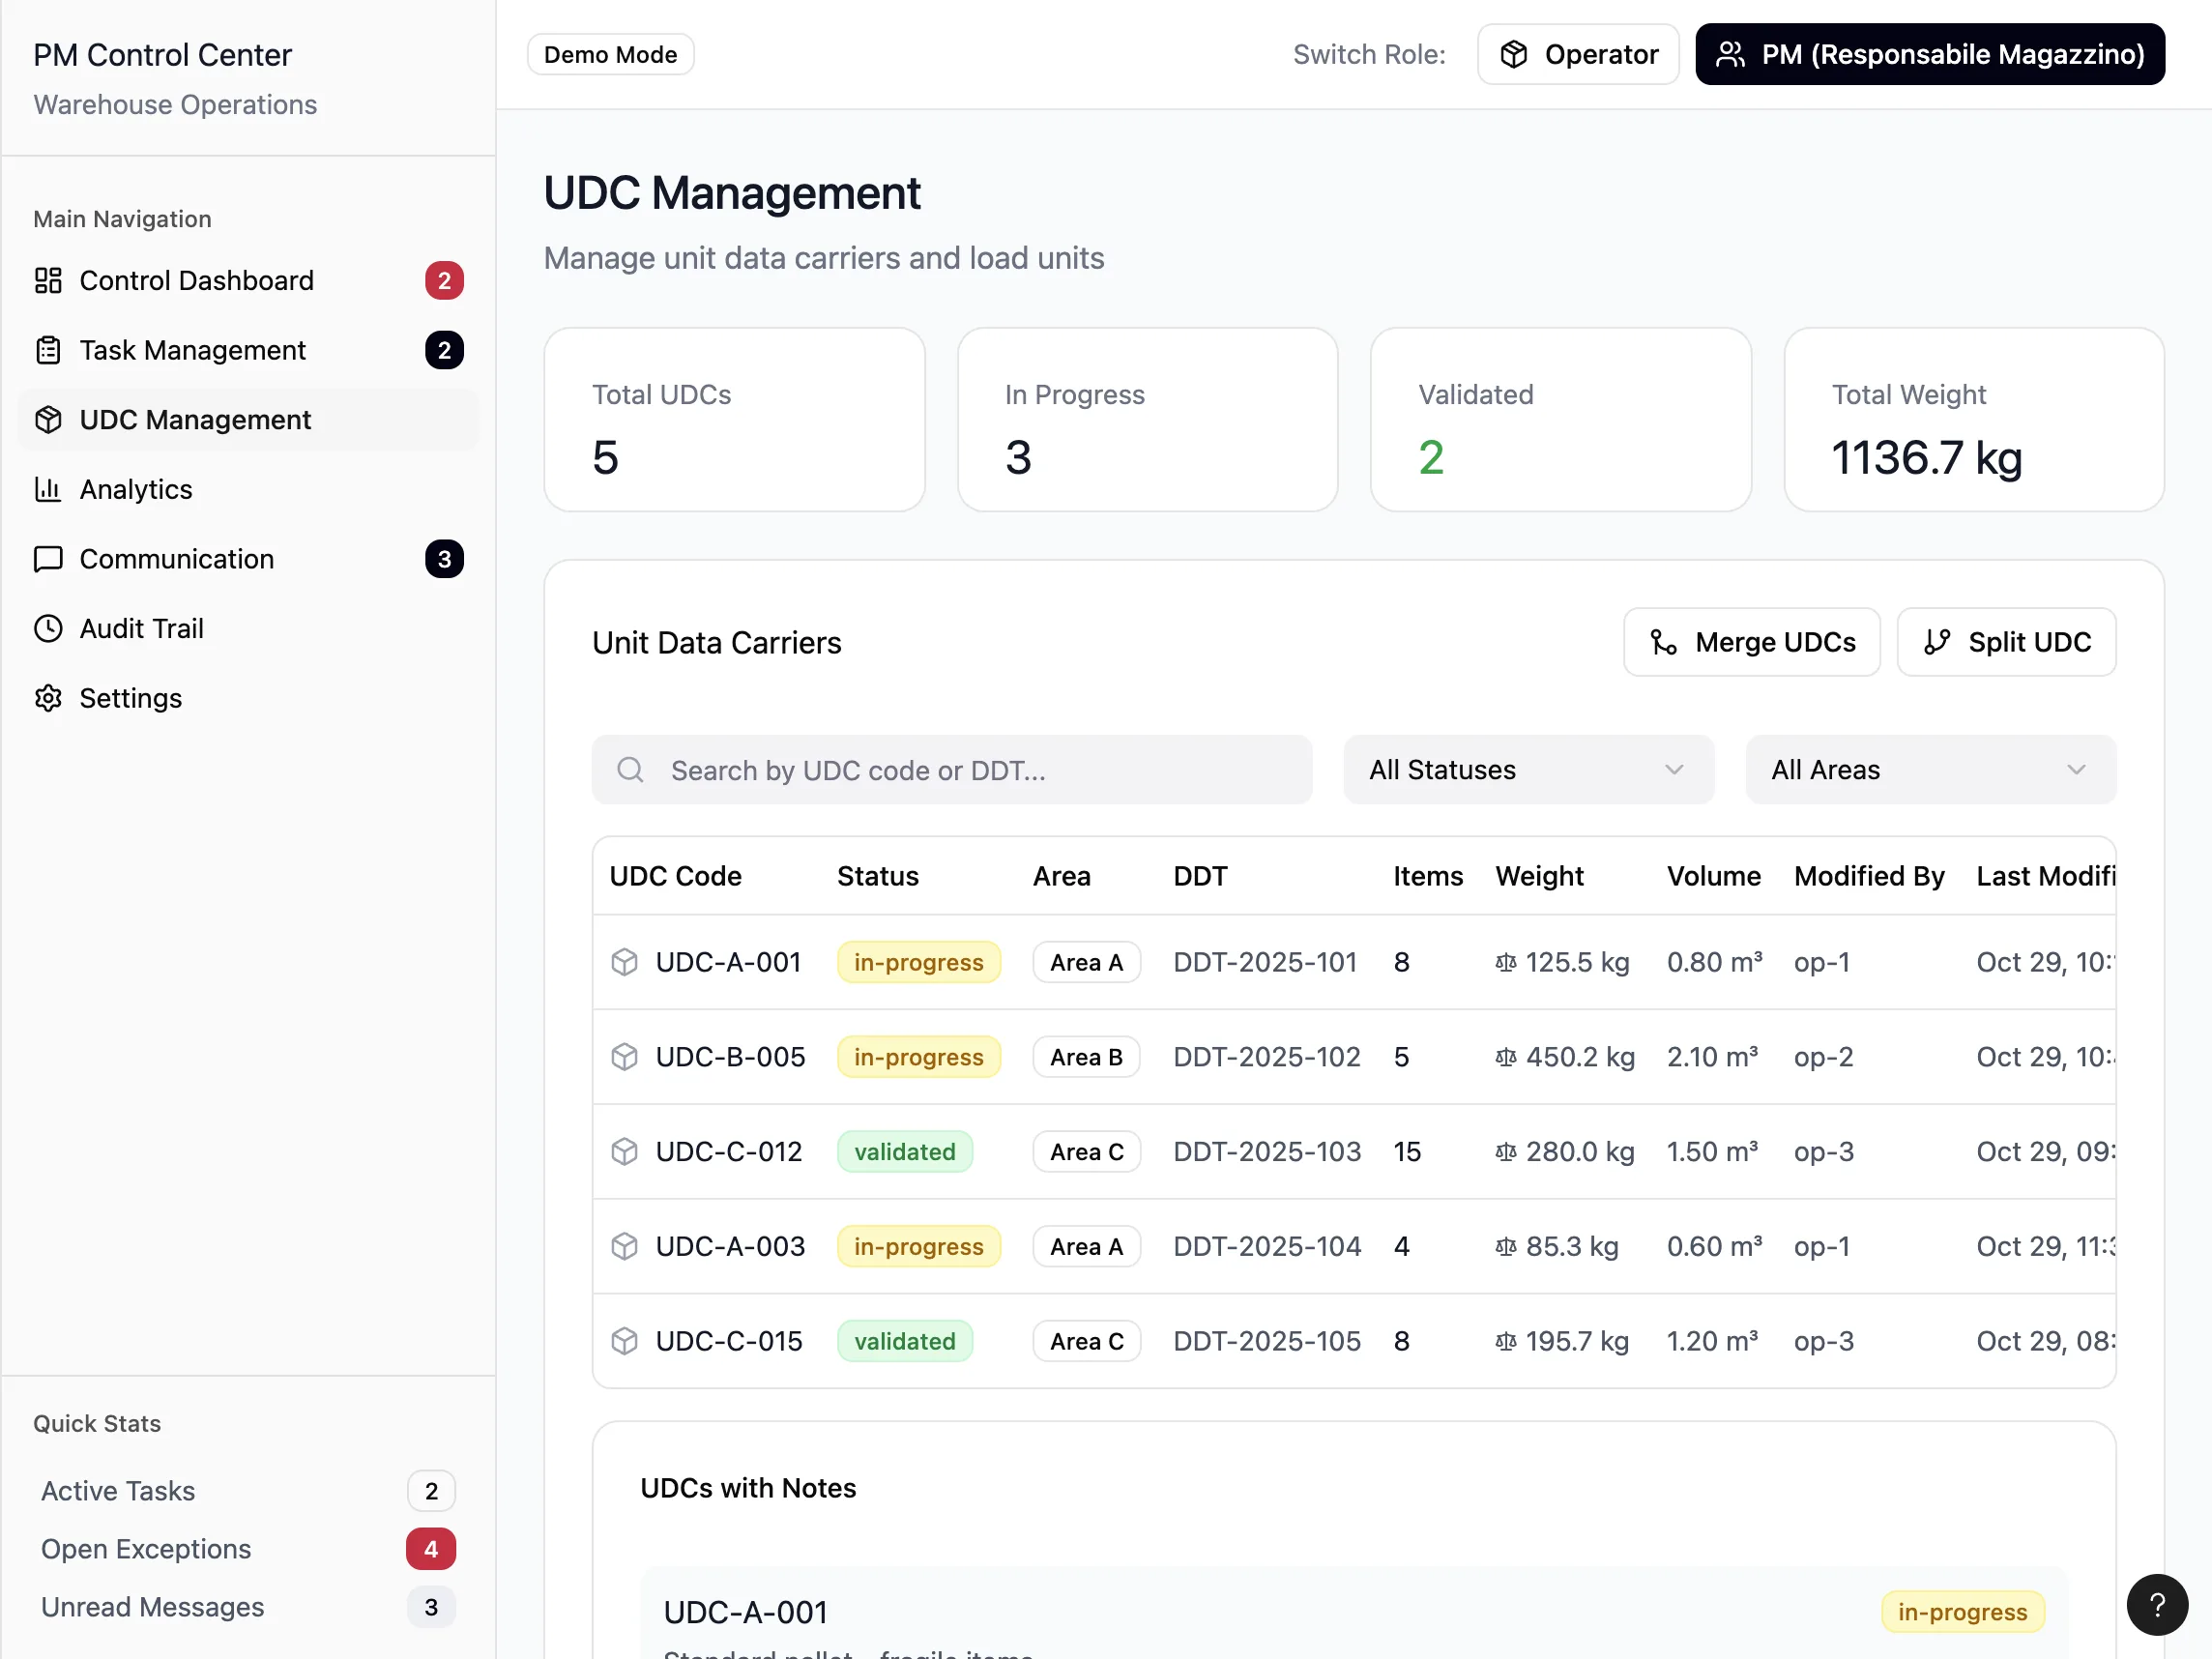This screenshot has width=2212, height=1659.
Task: Click the validated status on UDC-C-015
Action: coord(904,1341)
